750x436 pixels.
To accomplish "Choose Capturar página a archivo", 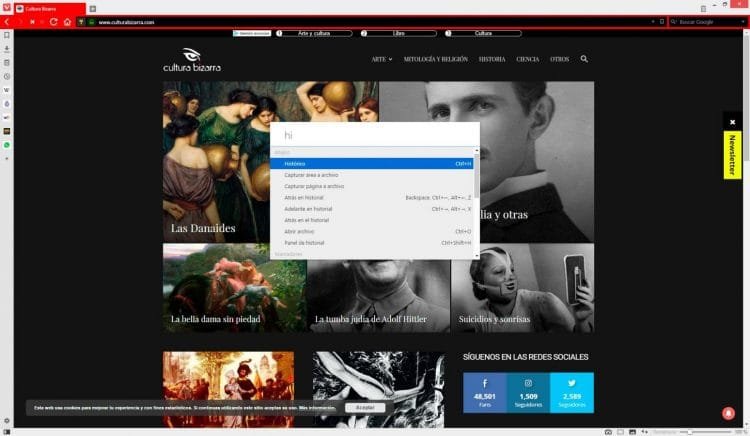I will [x=372, y=186].
